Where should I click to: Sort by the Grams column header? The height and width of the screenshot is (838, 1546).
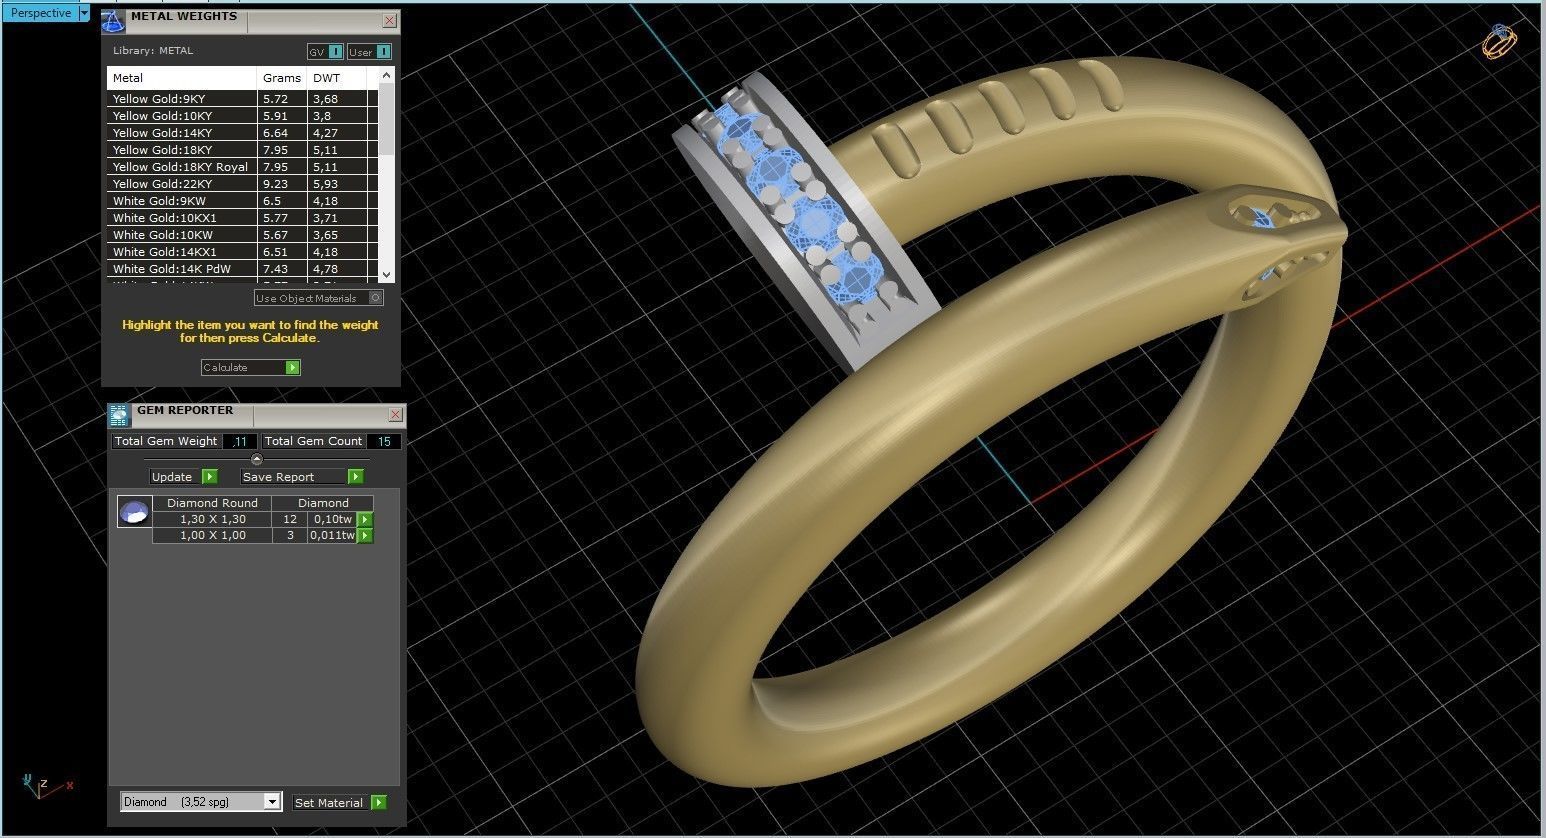pos(282,78)
